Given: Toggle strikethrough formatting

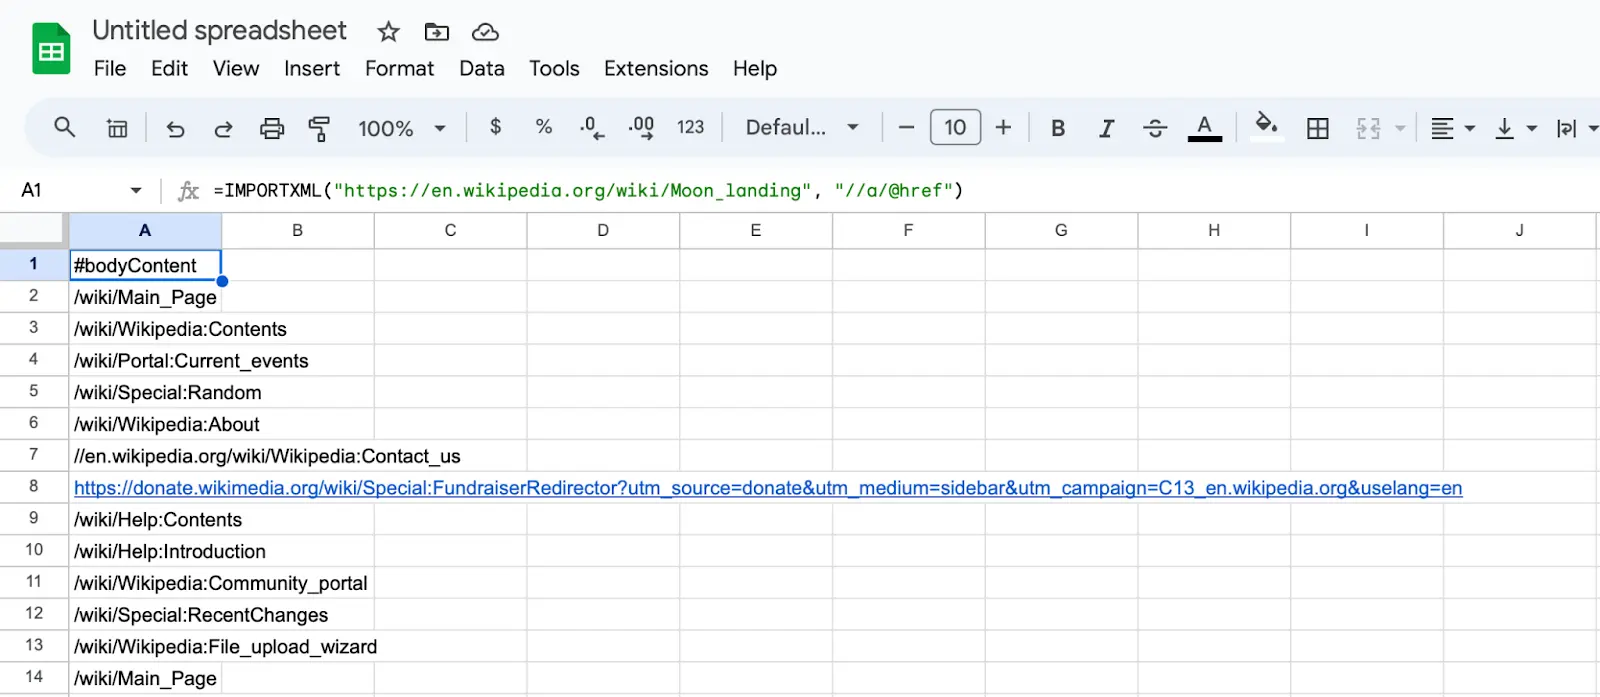Looking at the screenshot, I should coord(1155,128).
